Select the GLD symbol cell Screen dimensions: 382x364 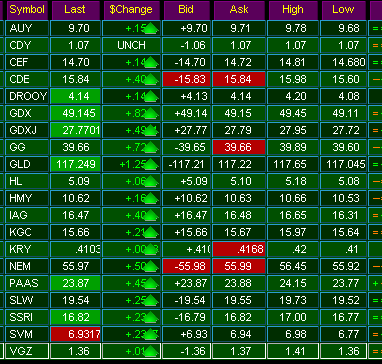pos(27,164)
